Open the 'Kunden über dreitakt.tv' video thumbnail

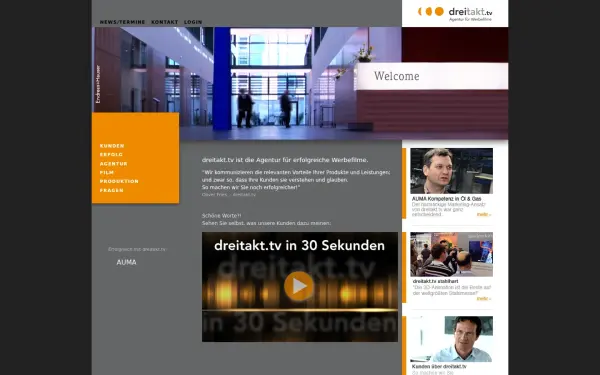(x=452, y=339)
